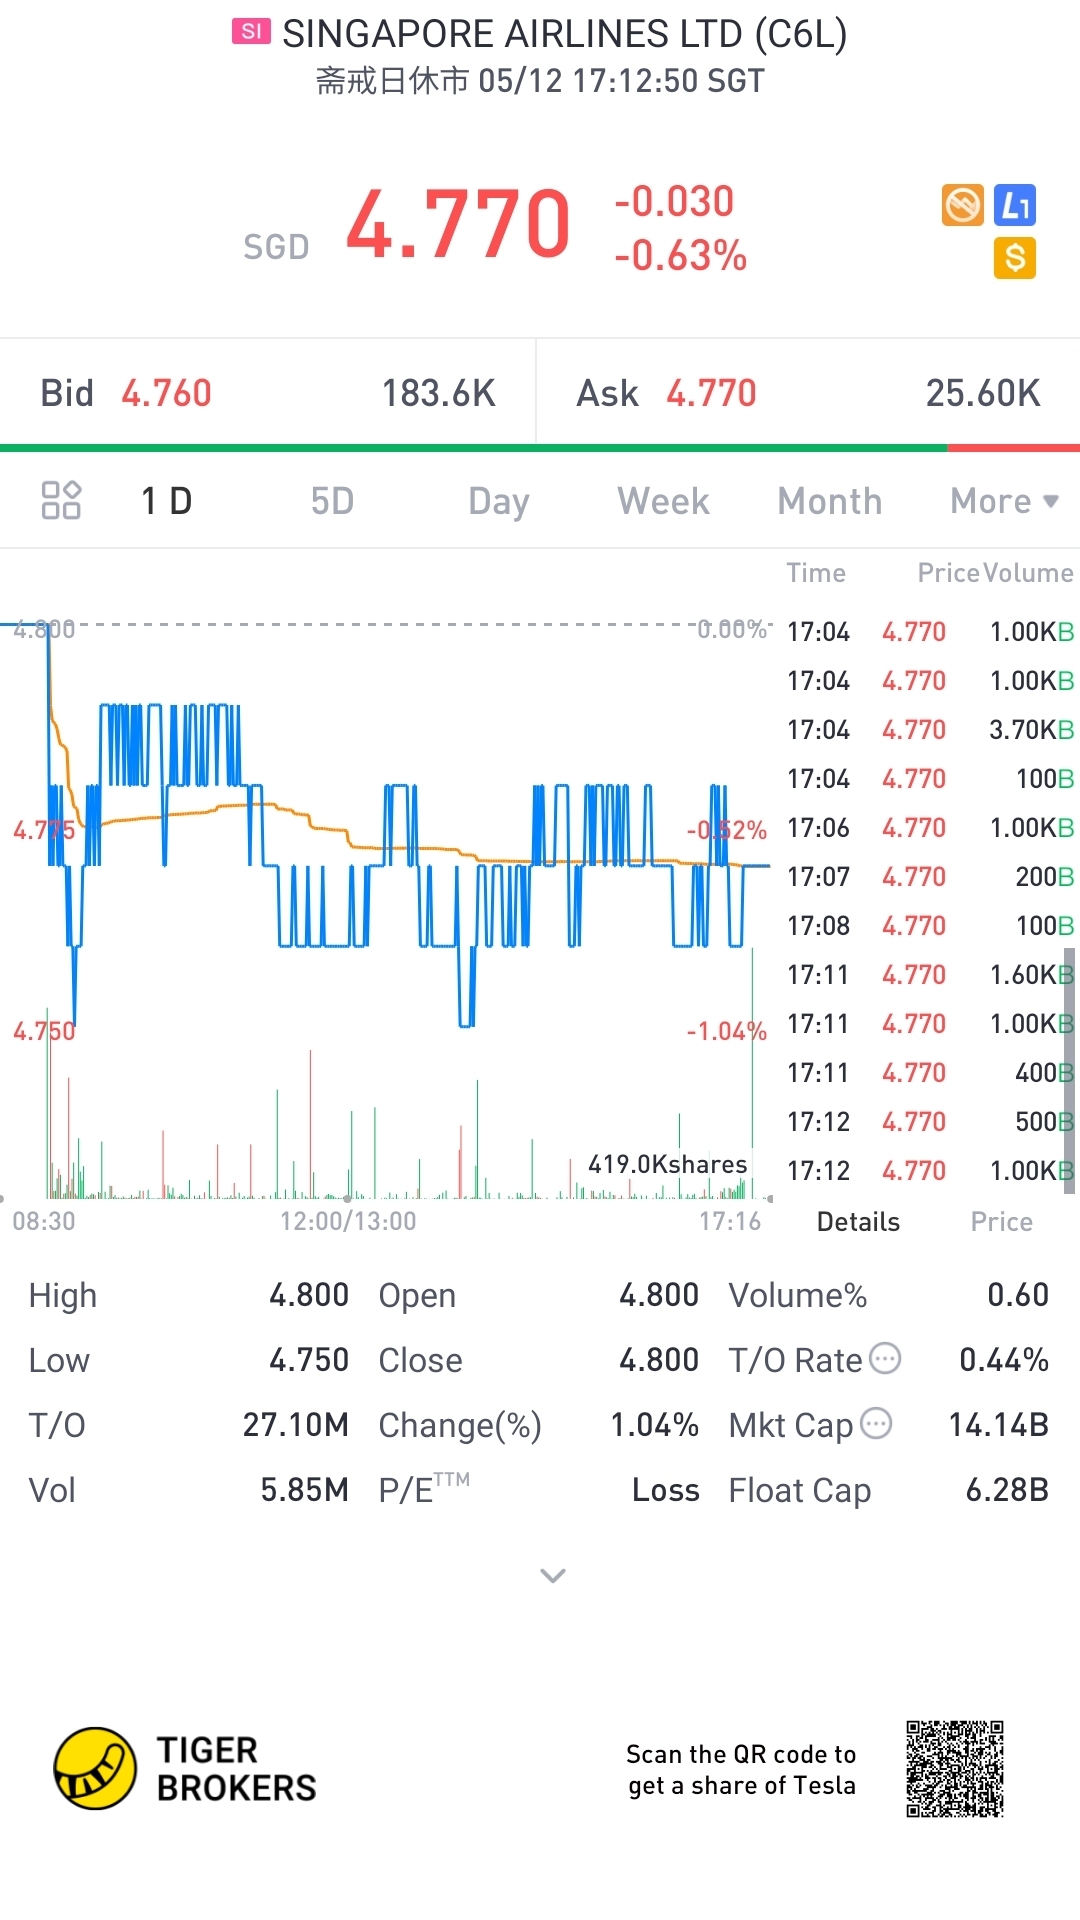
Task: Tap the Change(%) value 1.04%
Action: (655, 1425)
